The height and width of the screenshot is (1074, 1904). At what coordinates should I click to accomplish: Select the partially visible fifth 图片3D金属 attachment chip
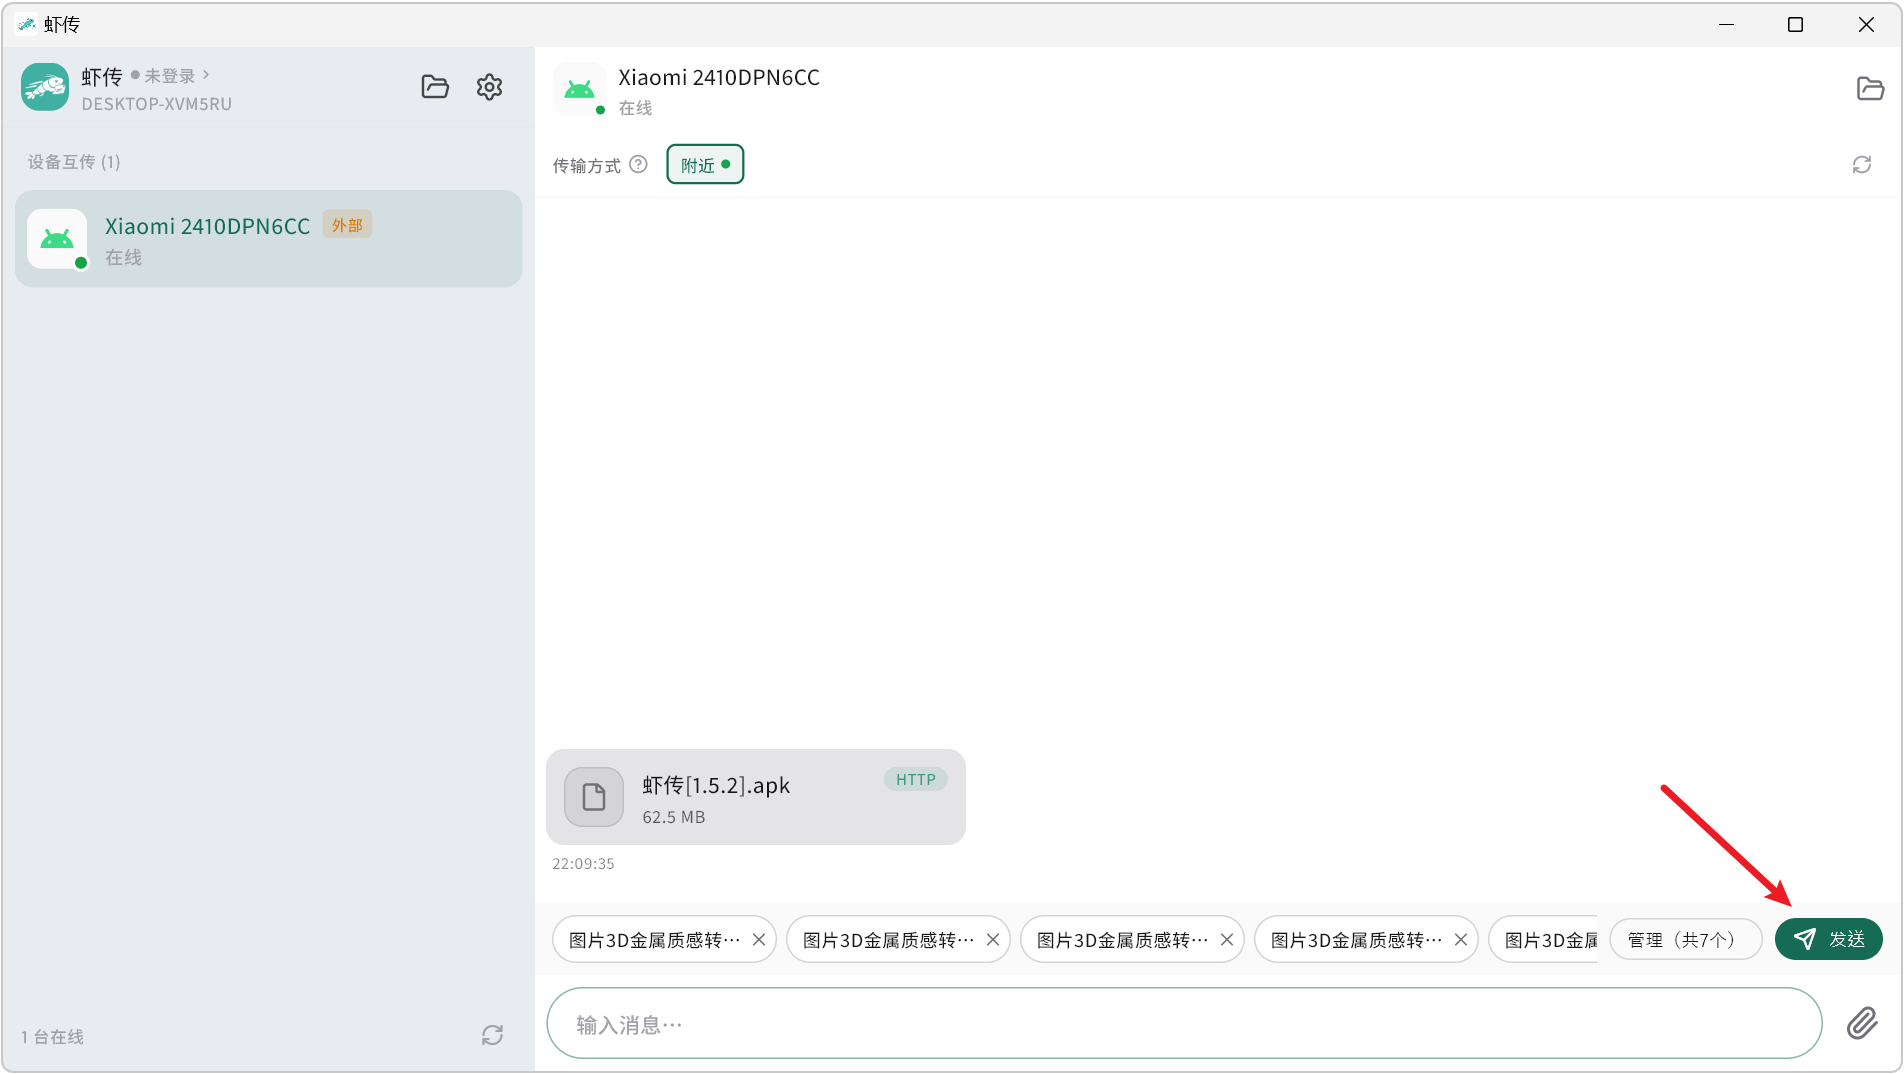1544,940
